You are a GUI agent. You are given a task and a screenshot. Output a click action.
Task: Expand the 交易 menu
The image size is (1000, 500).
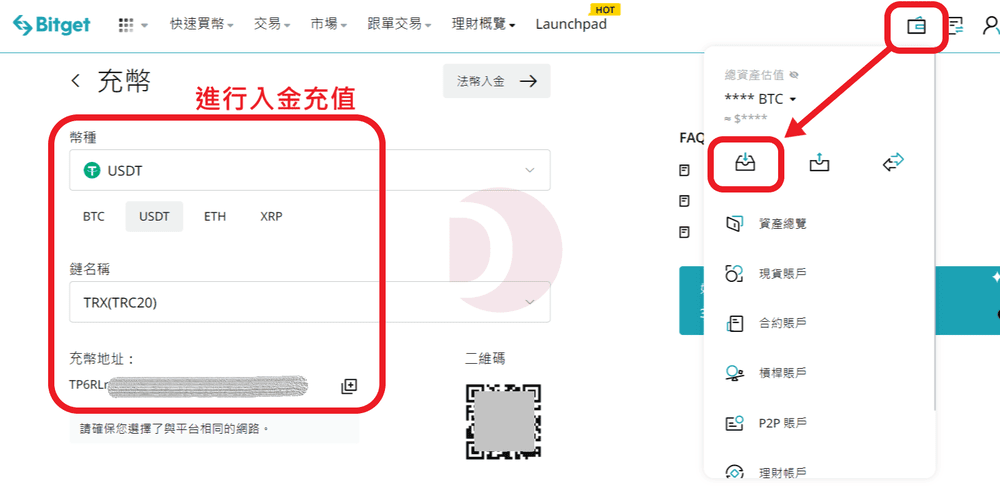click(272, 24)
